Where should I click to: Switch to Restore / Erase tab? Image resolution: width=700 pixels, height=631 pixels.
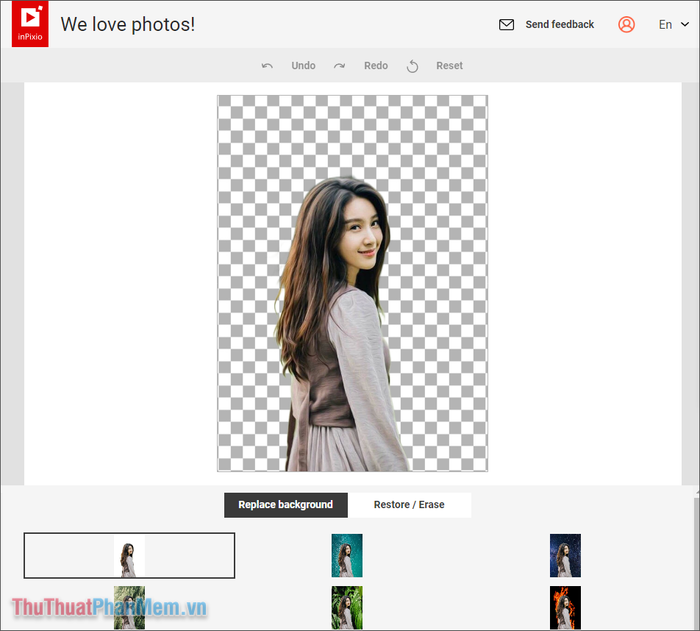(x=409, y=505)
